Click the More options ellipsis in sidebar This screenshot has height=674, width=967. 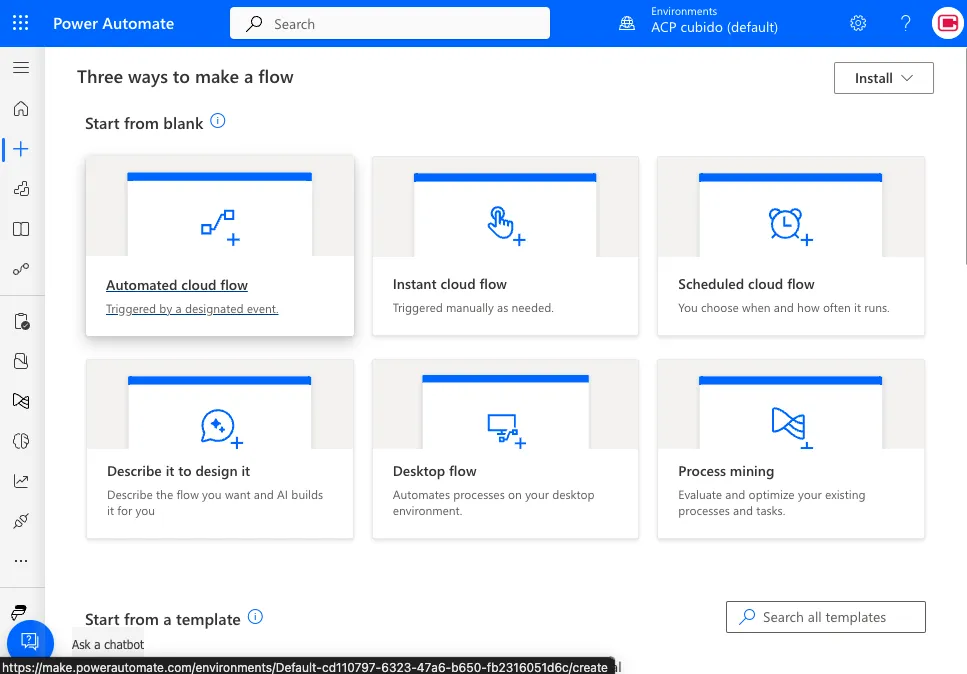pos(22,560)
